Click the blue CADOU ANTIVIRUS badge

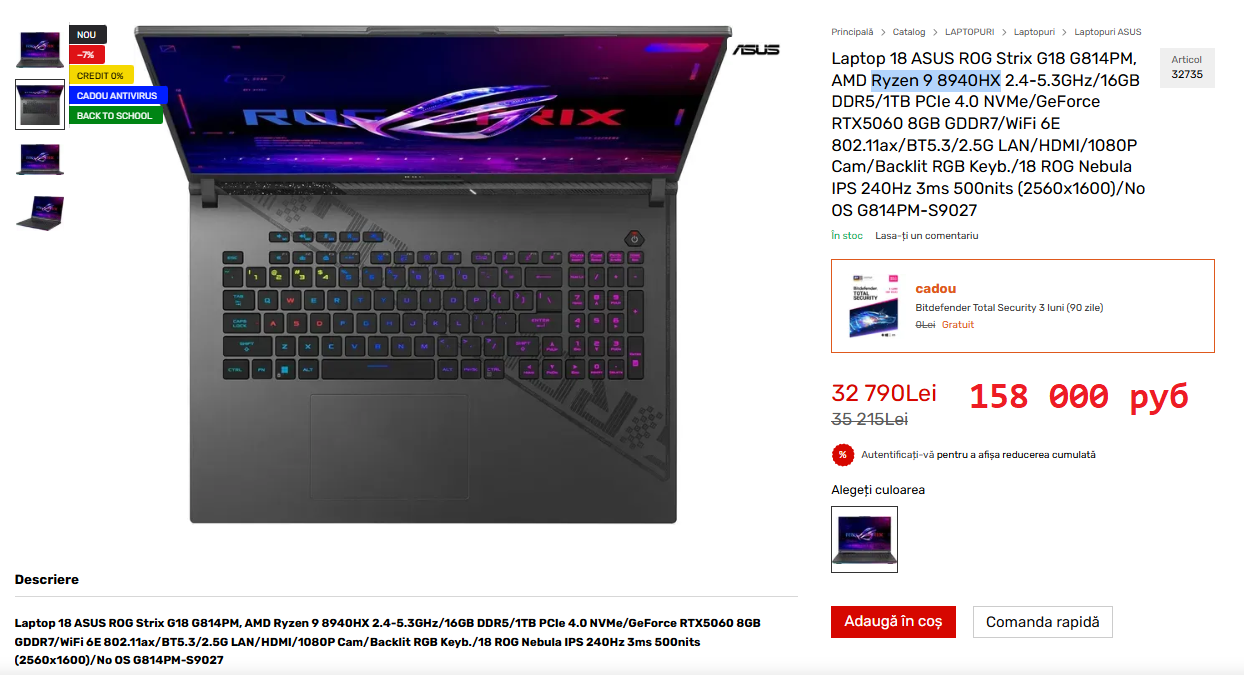[x=118, y=95]
